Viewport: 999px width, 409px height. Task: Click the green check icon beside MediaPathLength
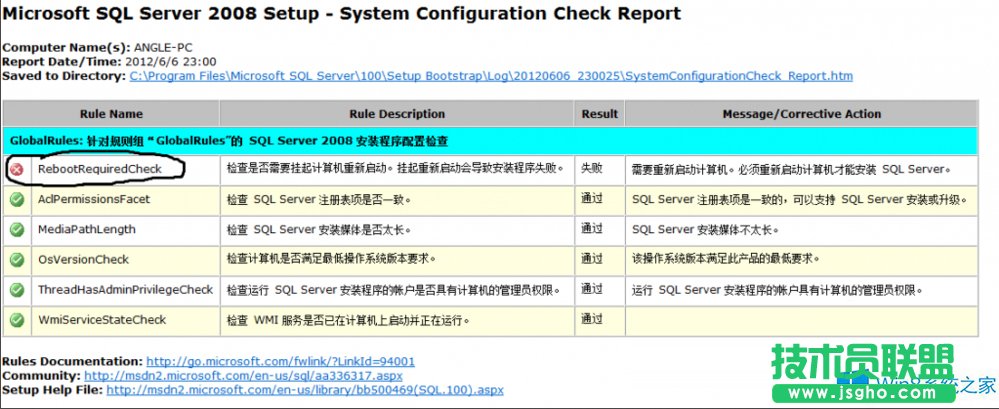click(x=17, y=230)
